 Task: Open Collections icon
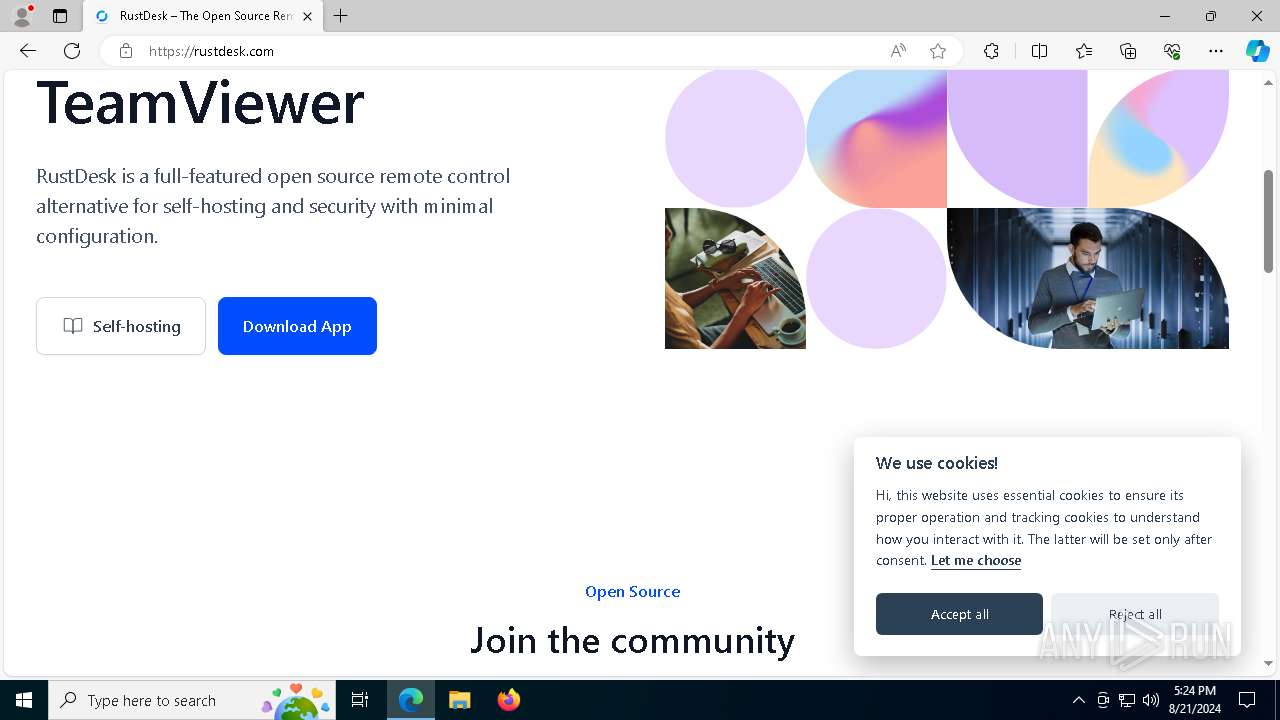tap(1128, 51)
